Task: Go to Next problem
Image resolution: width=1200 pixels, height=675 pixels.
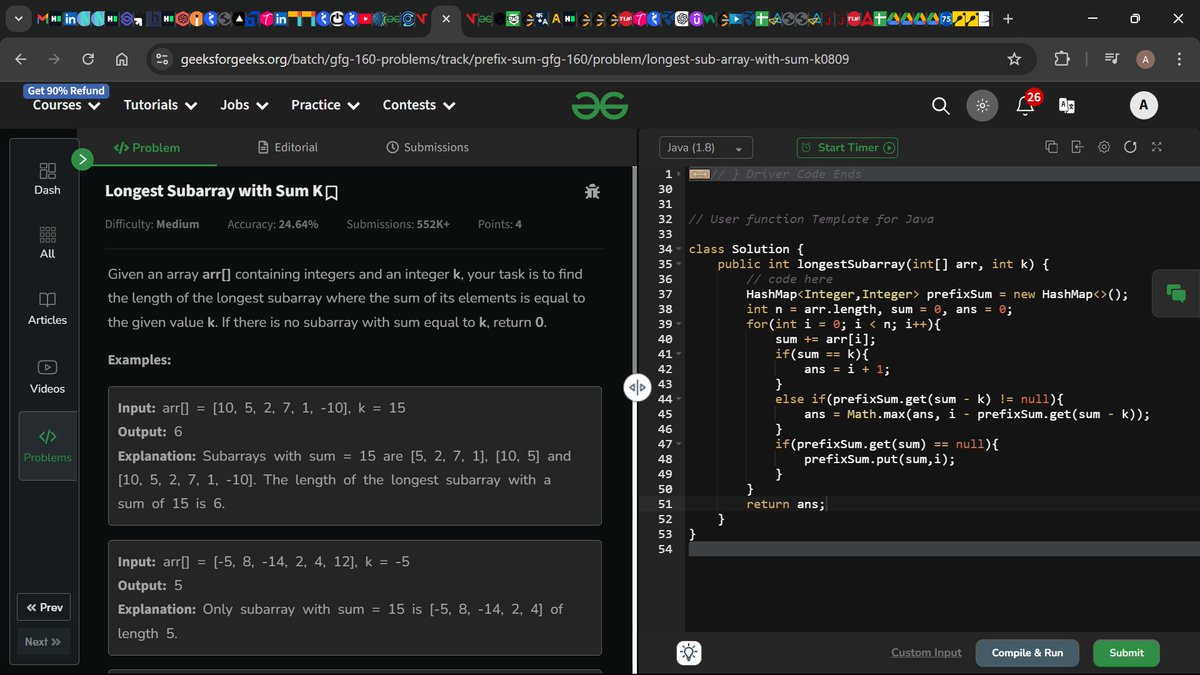Action: (x=44, y=642)
